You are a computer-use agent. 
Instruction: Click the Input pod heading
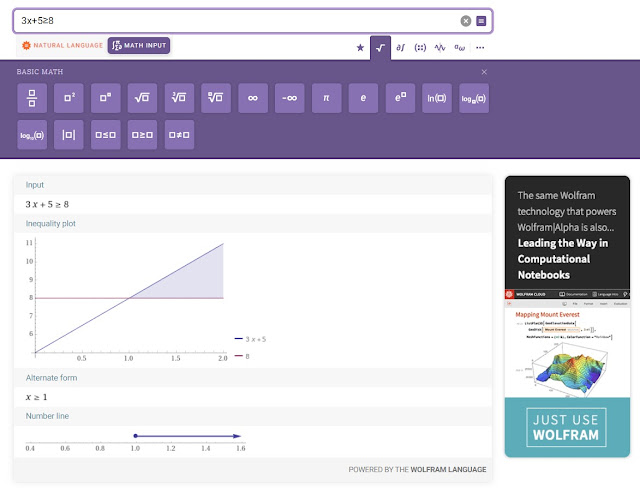click(x=35, y=185)
